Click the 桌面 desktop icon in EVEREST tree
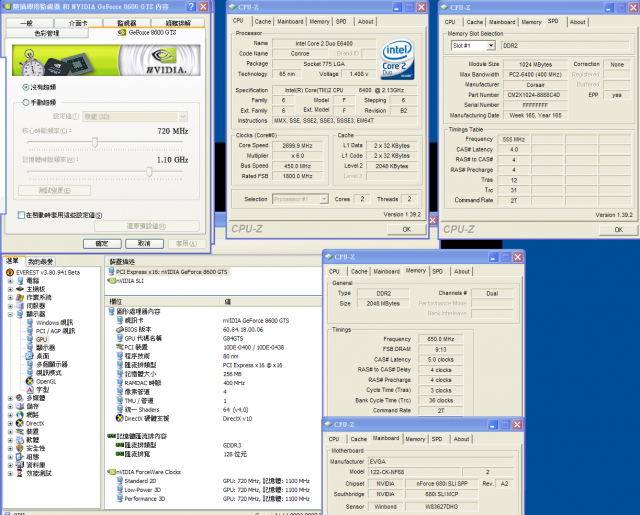 point(30,356)
